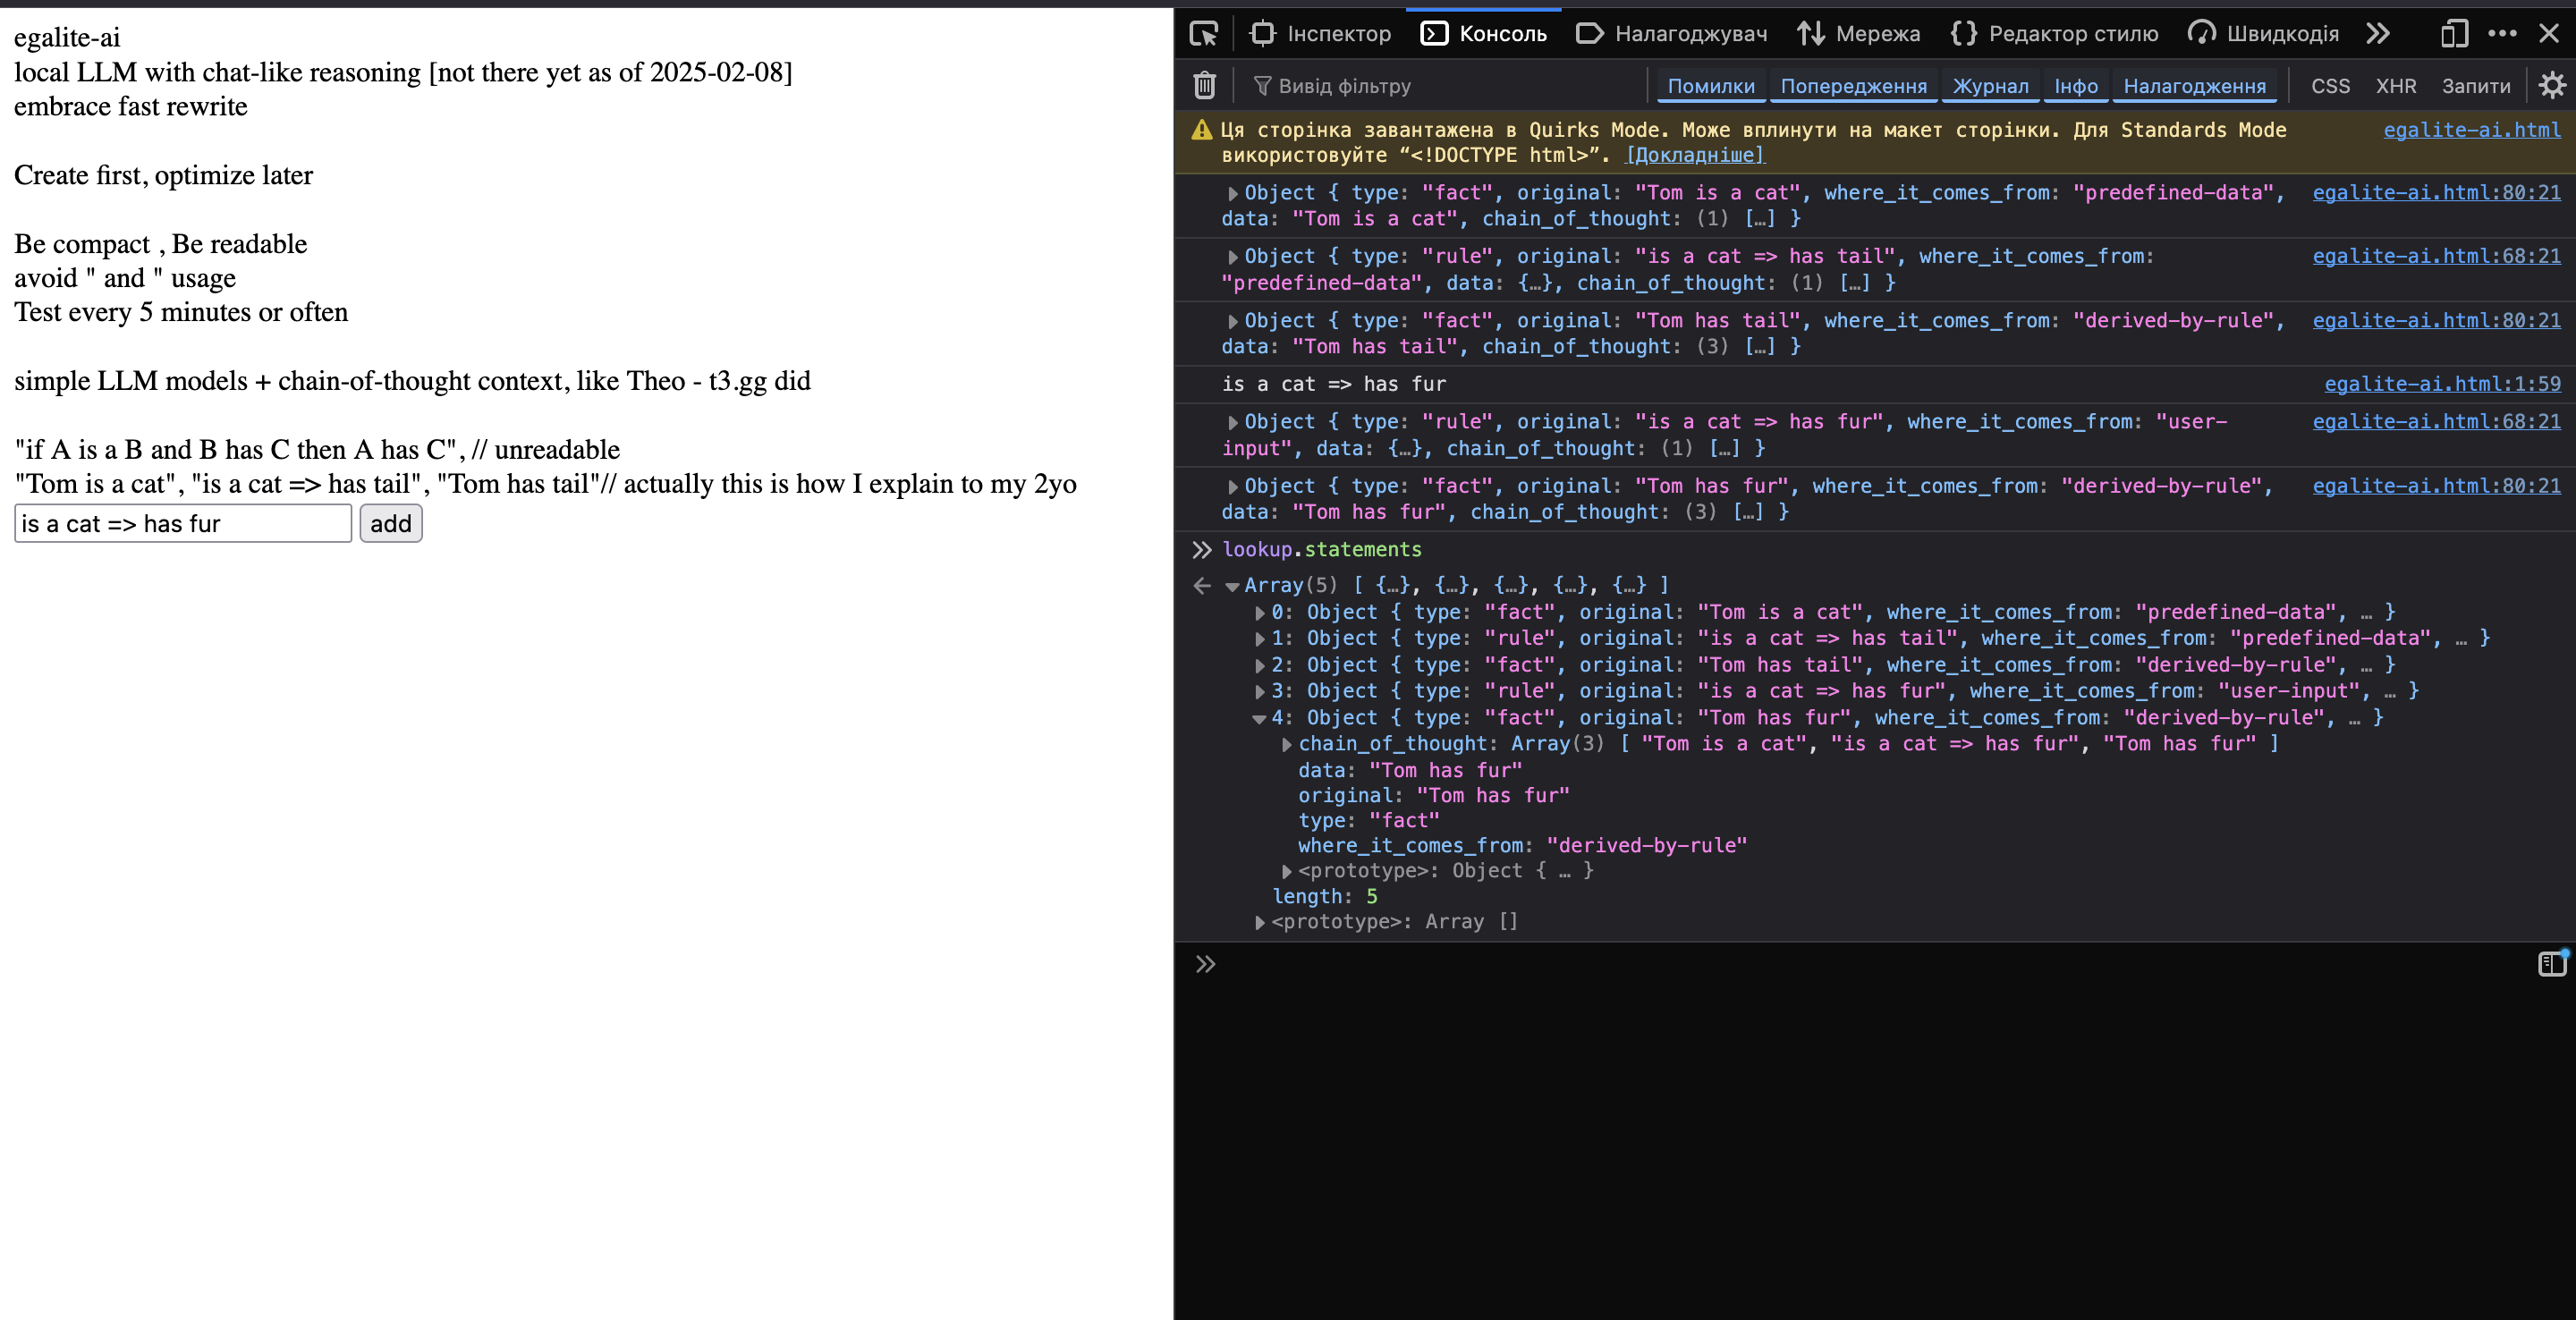
Task: Open the Швидкодія tab
Action: pos(2262,34)
